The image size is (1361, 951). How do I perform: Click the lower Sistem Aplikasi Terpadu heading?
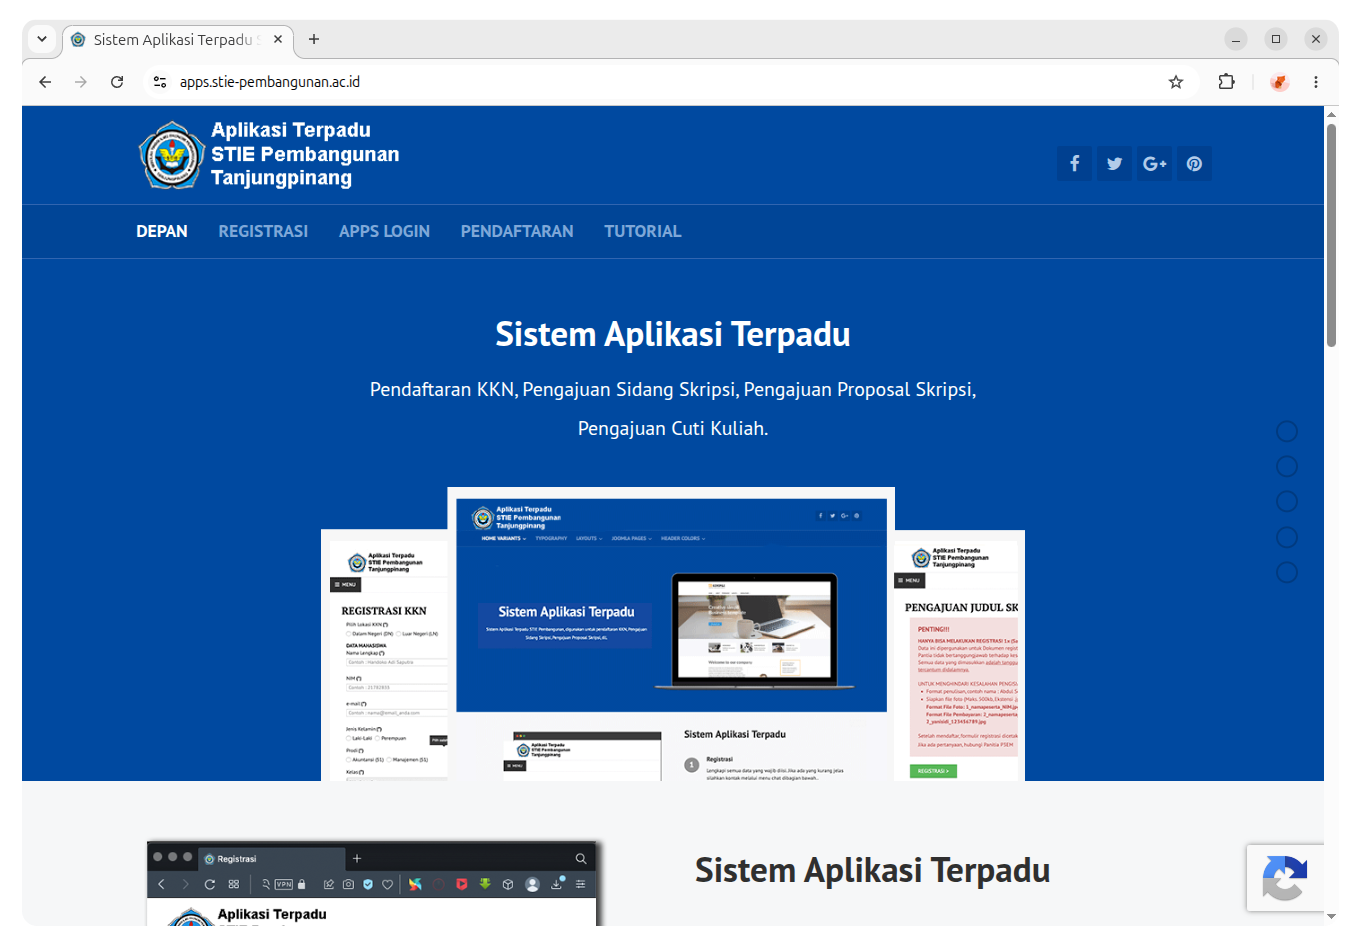(x=872, y=870)
